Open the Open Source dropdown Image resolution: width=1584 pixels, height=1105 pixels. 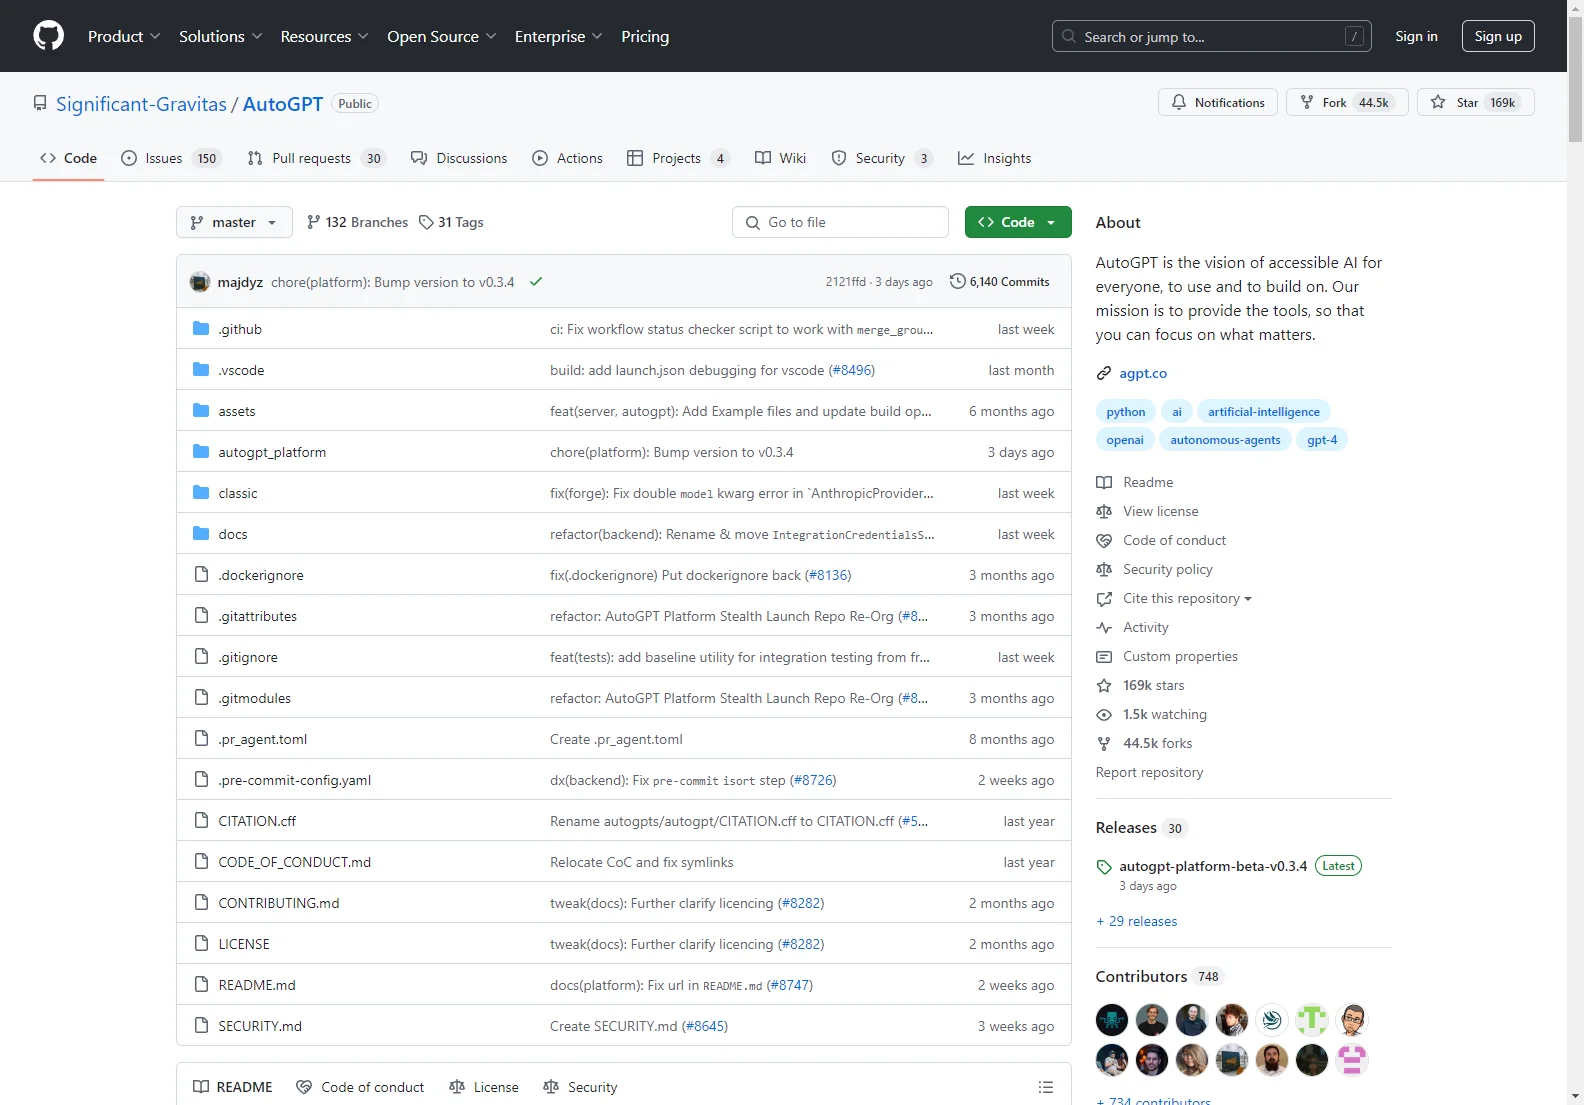click(x=441, y=36)
